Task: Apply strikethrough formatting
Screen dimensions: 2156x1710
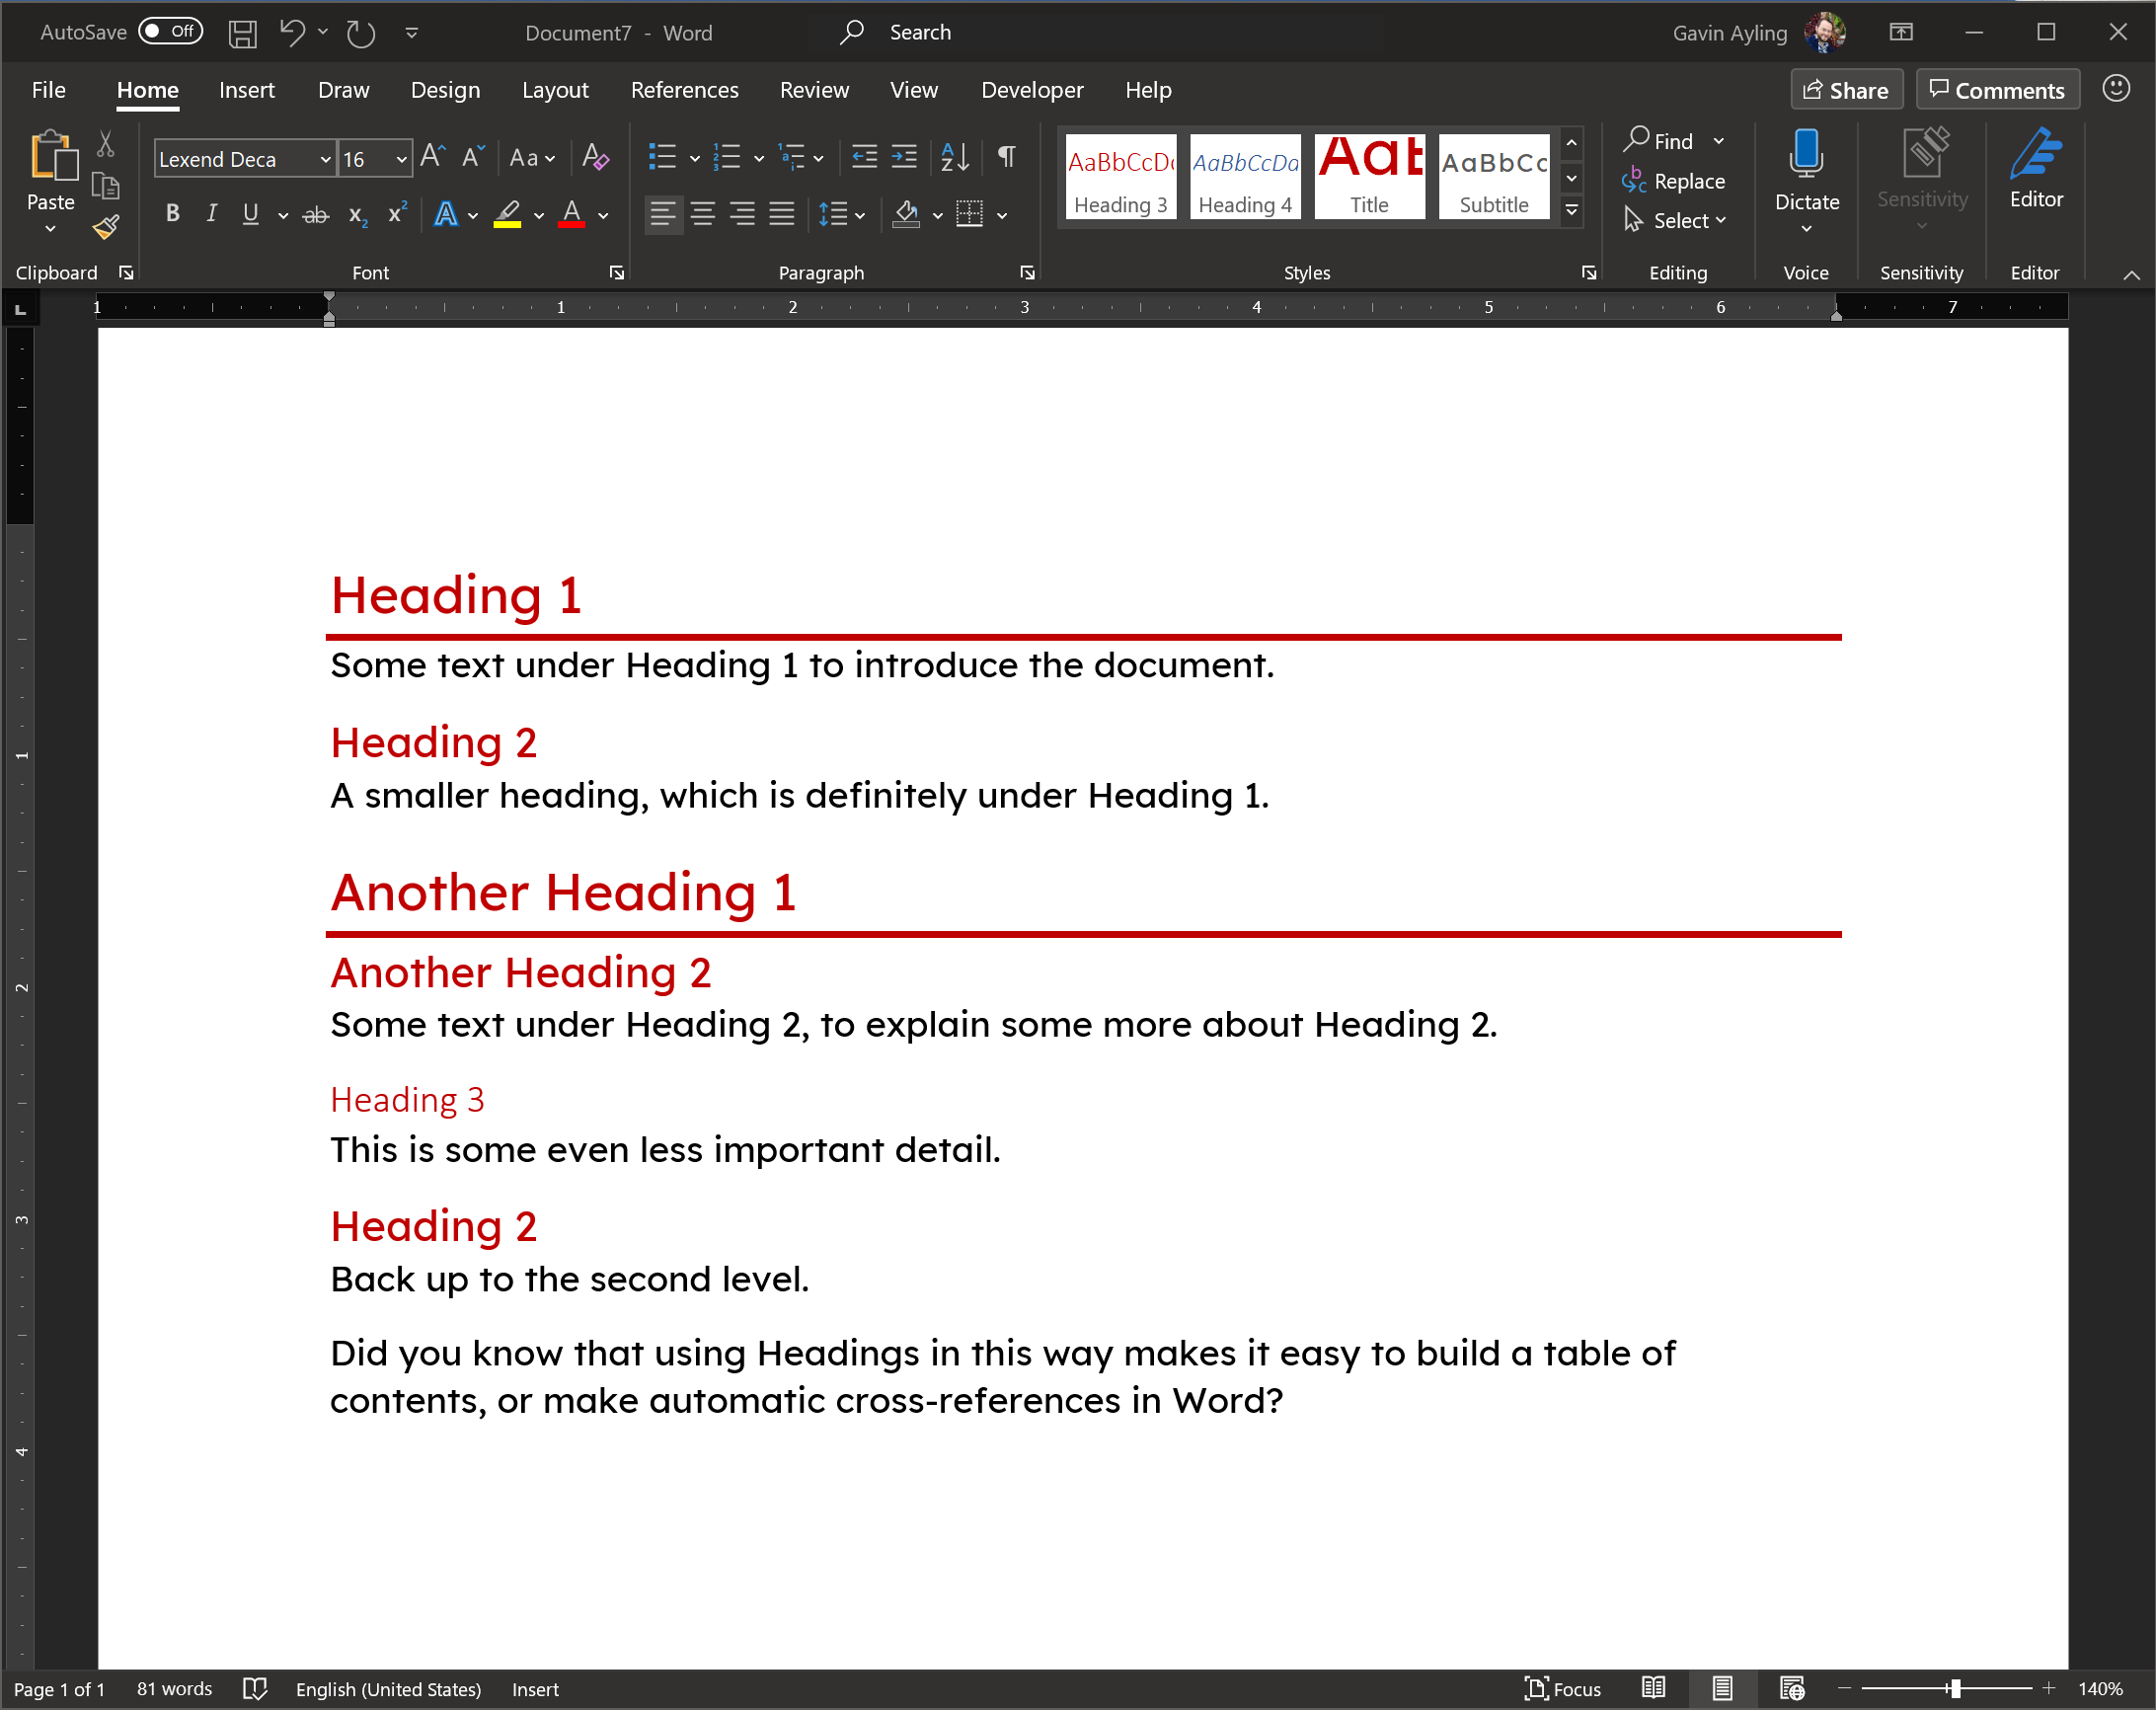Action: click(316, 215)
